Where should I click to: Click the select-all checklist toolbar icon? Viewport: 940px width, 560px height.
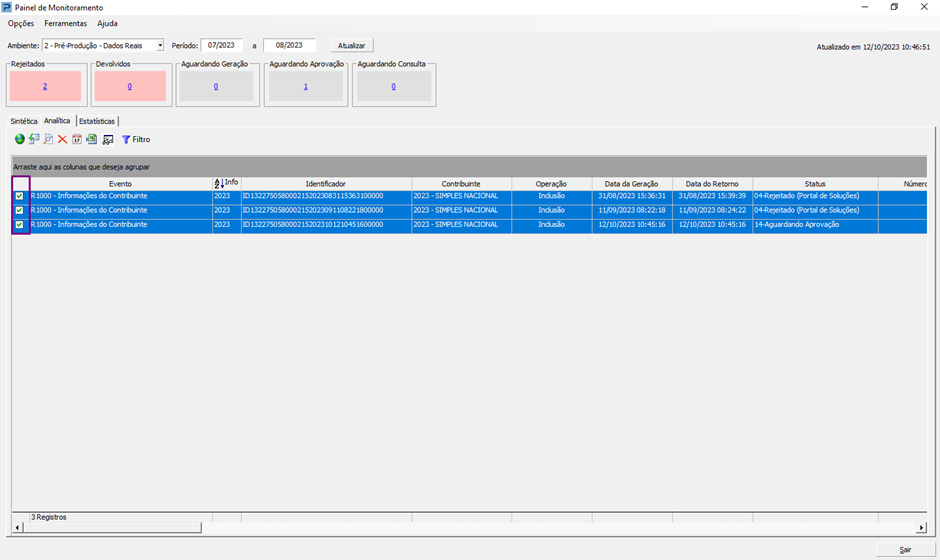coord(108,139)
